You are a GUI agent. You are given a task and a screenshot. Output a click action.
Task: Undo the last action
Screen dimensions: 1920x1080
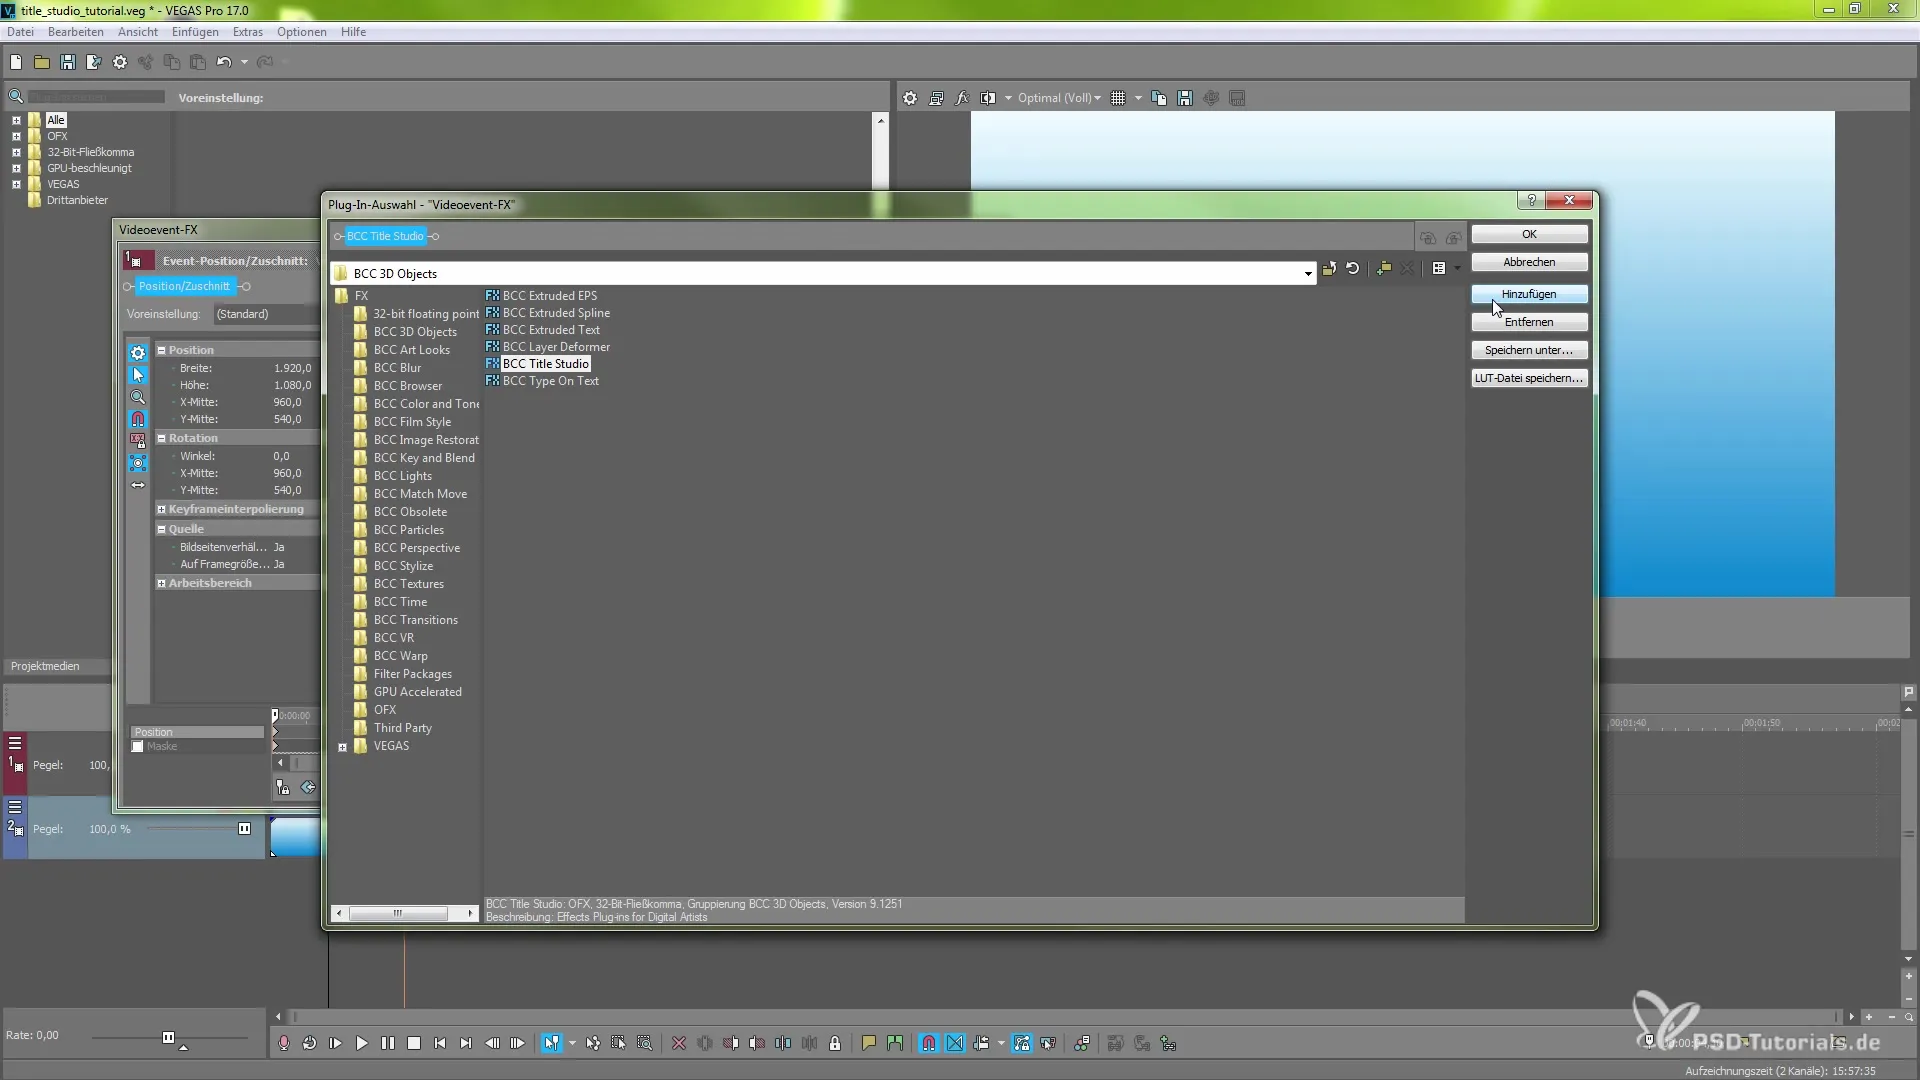click(x=224, y=62)
